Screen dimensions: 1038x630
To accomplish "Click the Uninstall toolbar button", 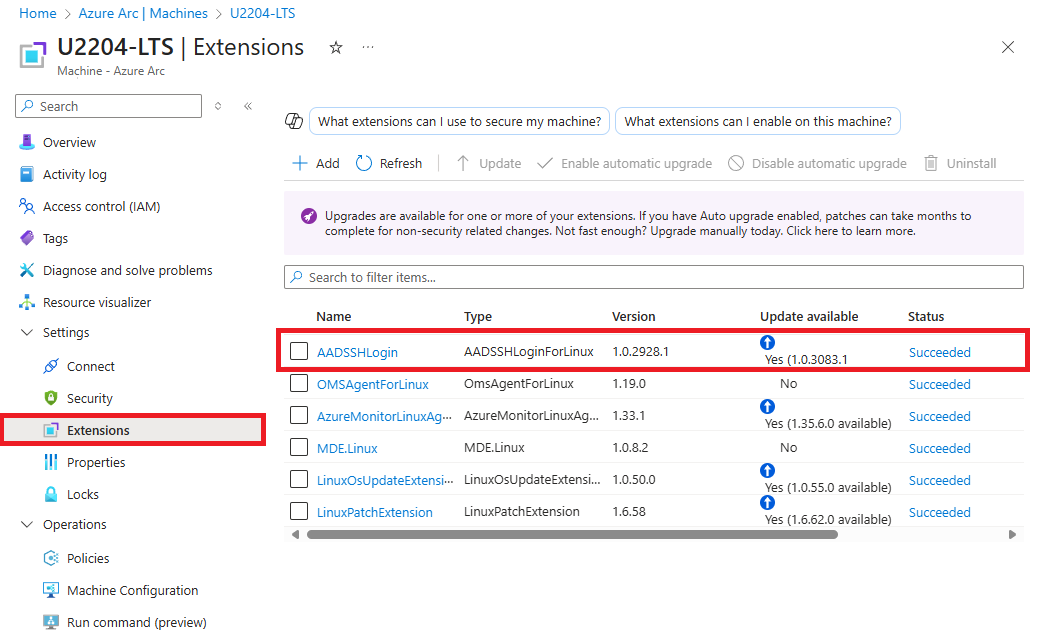I will point(961,163).
